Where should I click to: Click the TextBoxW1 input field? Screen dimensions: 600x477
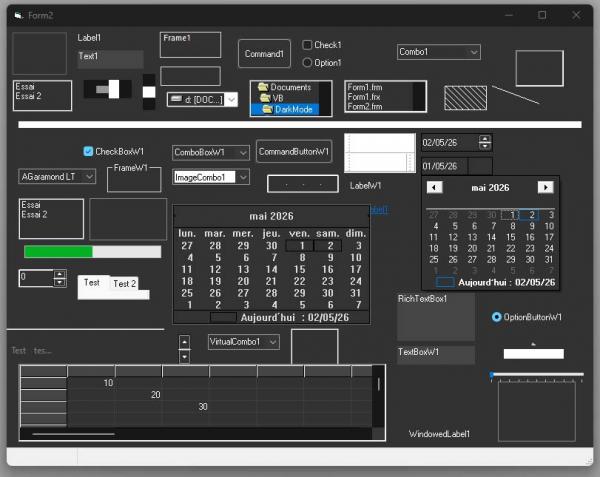[436, 355]
